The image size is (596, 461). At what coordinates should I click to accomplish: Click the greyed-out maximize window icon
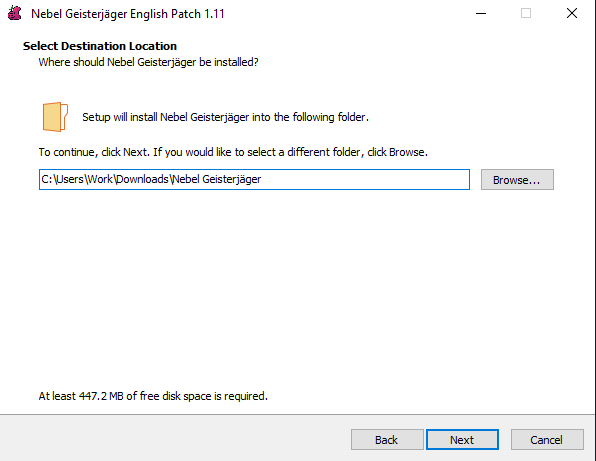click(526, 13)
